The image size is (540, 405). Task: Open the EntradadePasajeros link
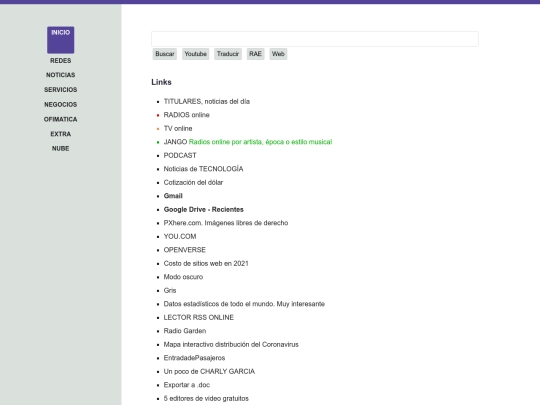tap(194, 358)
